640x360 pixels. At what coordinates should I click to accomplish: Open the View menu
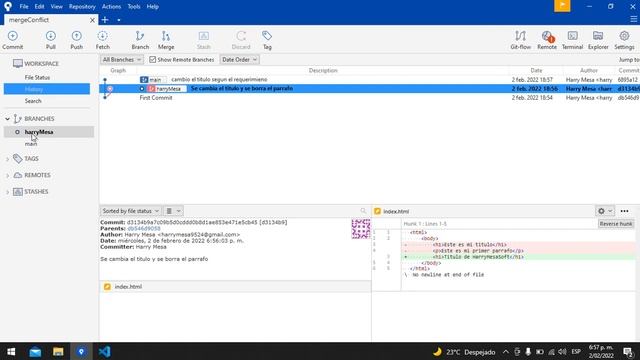point(57,7)
